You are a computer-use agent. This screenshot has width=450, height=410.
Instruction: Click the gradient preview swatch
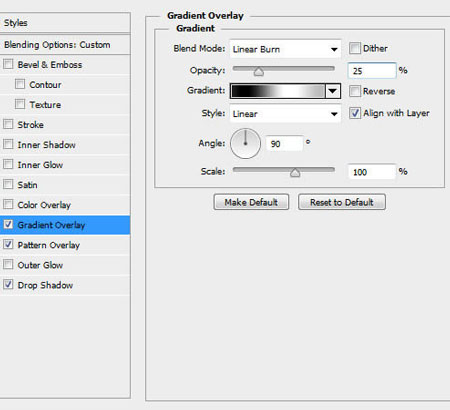278,91
